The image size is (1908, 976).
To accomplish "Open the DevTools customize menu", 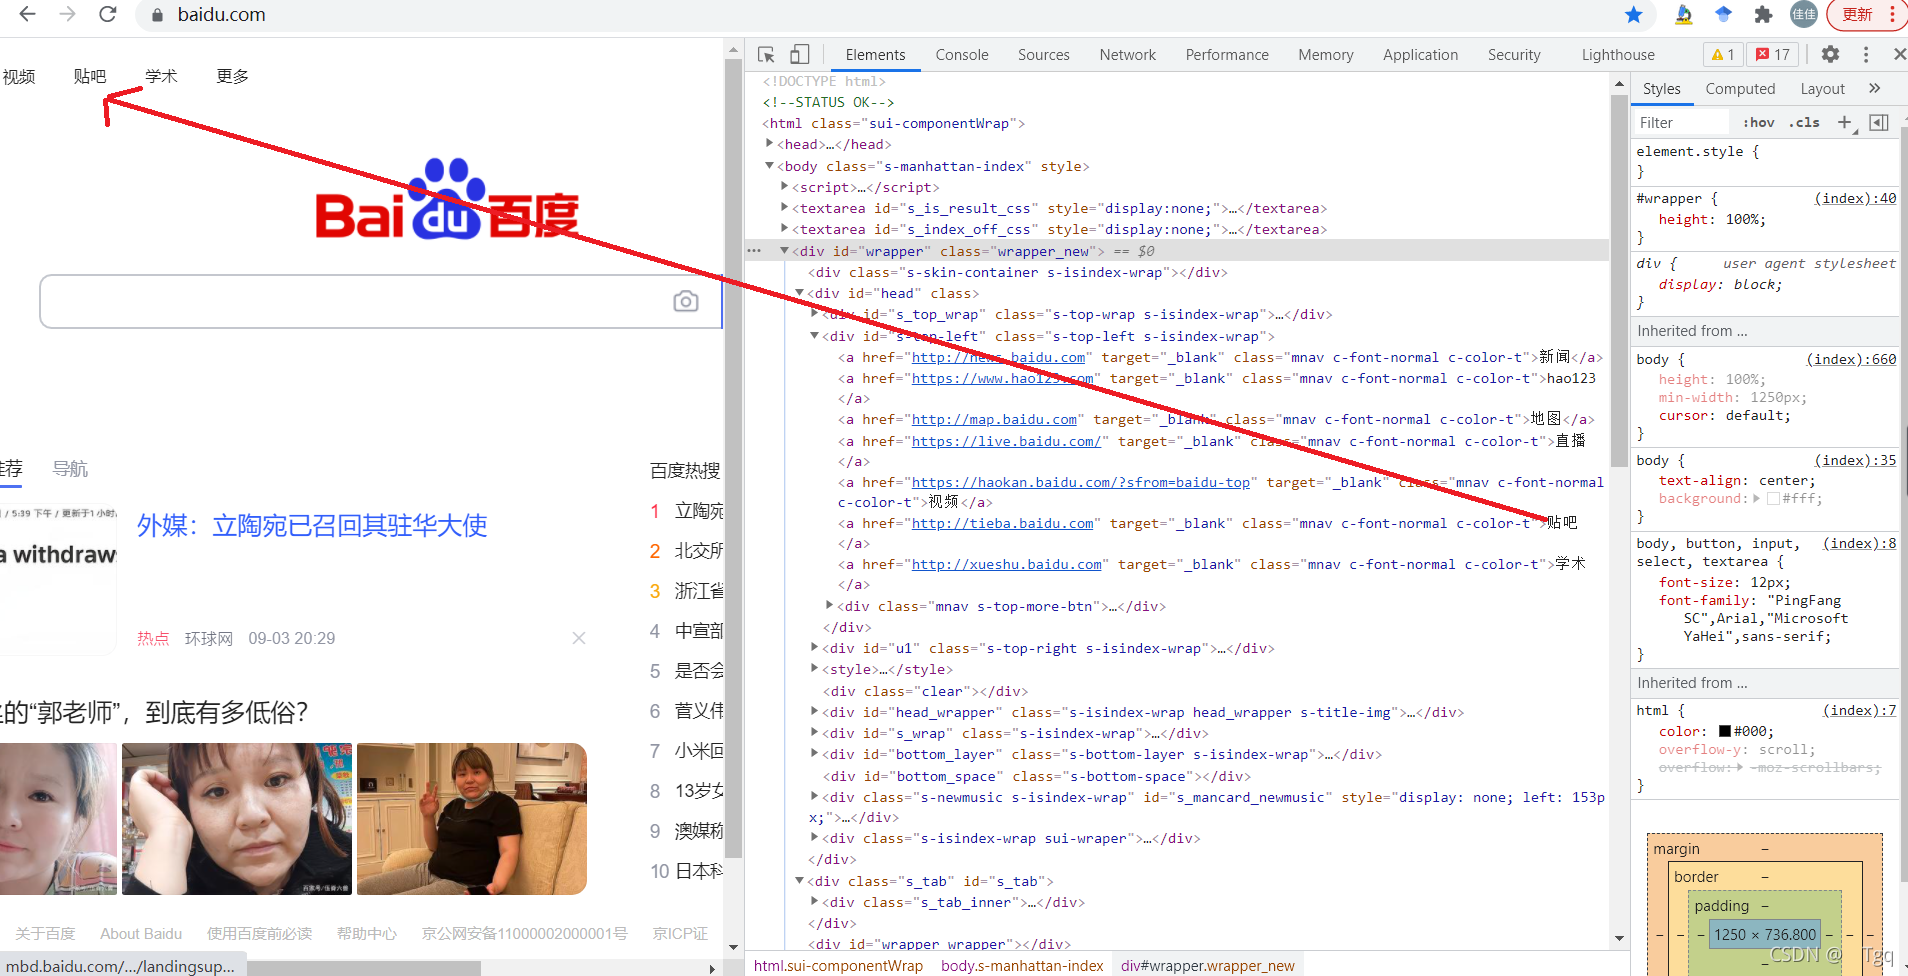I will (x=1866, y=55).
